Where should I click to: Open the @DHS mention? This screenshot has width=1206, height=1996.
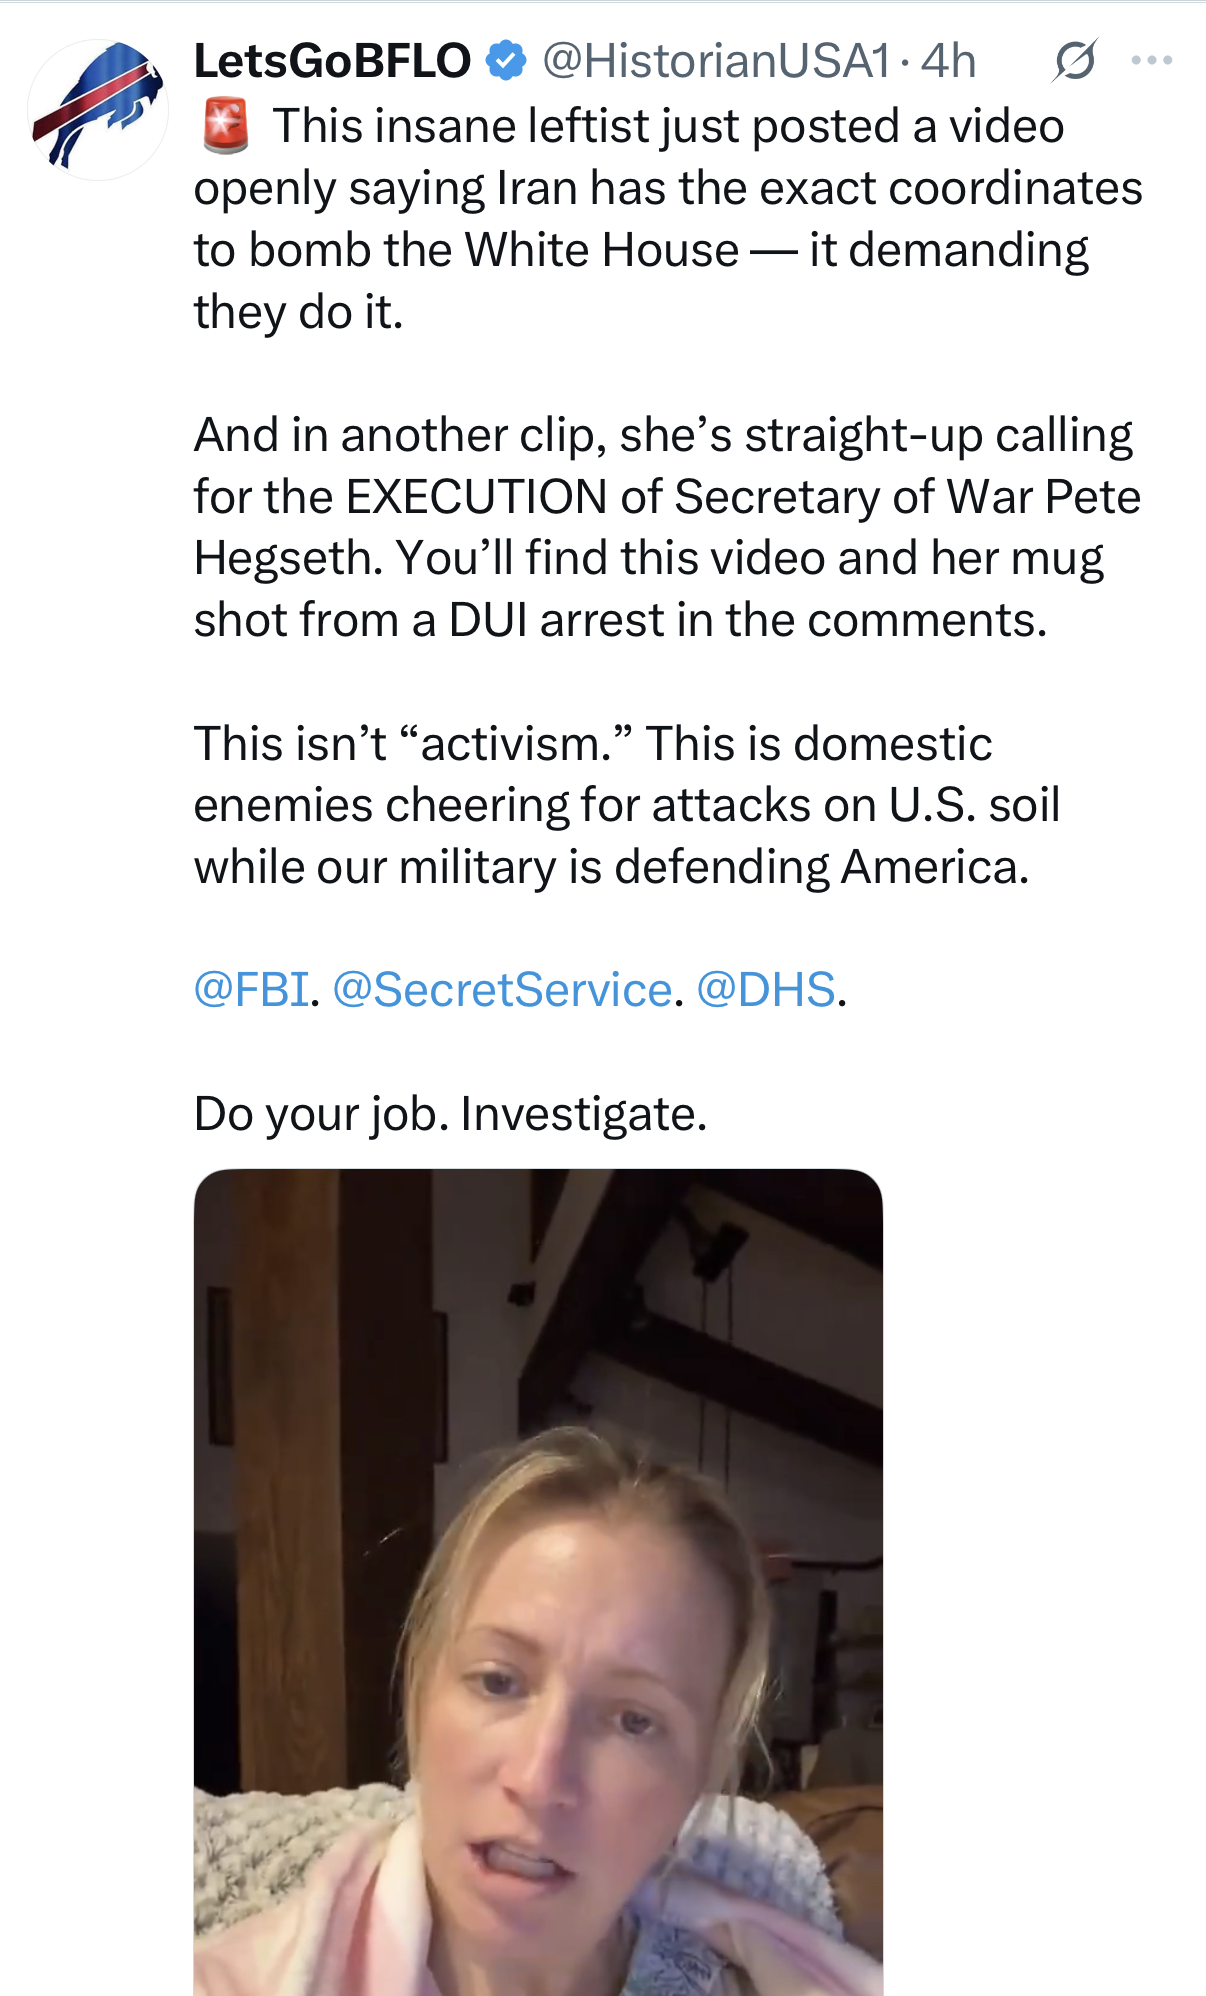click(766, 990)
